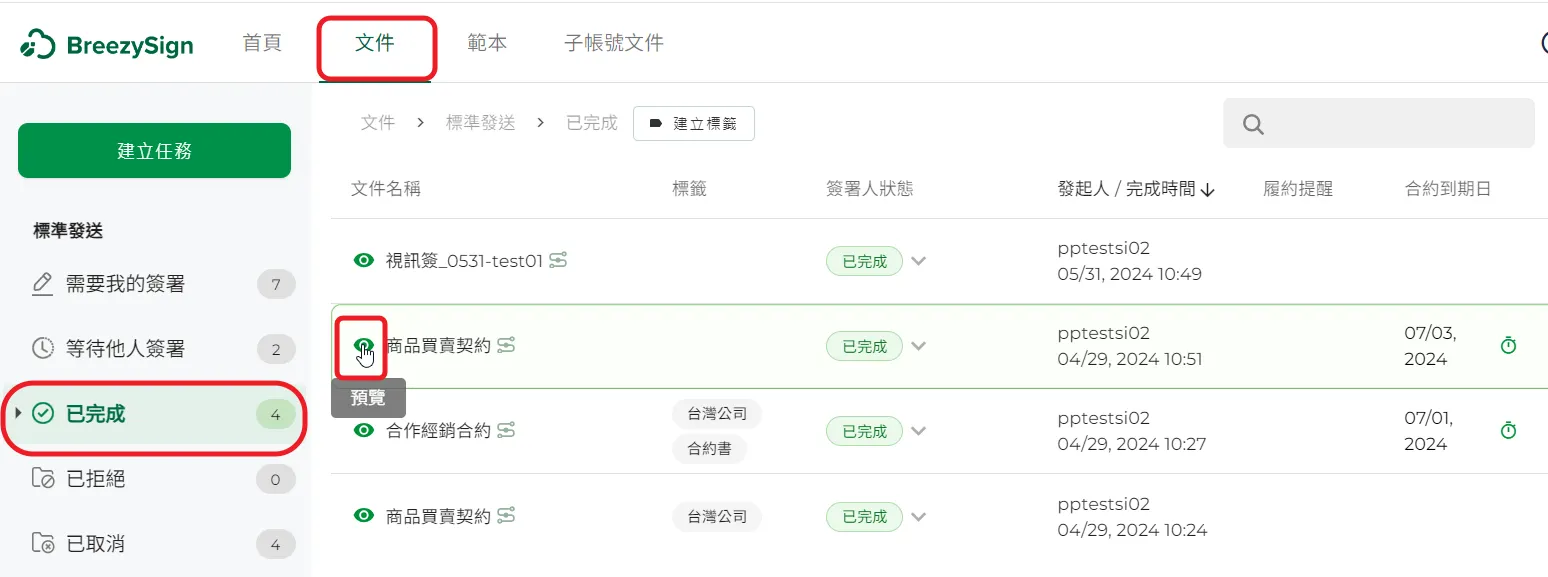The width and height of the screenshot is (1548, 577).
Task: Click workflow icon beside 合作經銷合約
Action: coord(507,431)
